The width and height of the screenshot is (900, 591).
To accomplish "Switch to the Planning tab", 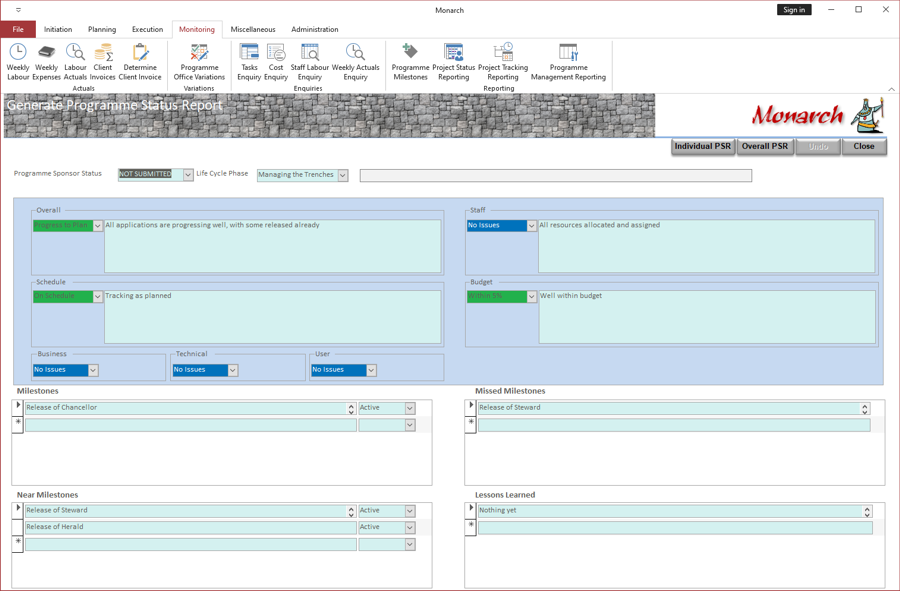I will (102, 29).
